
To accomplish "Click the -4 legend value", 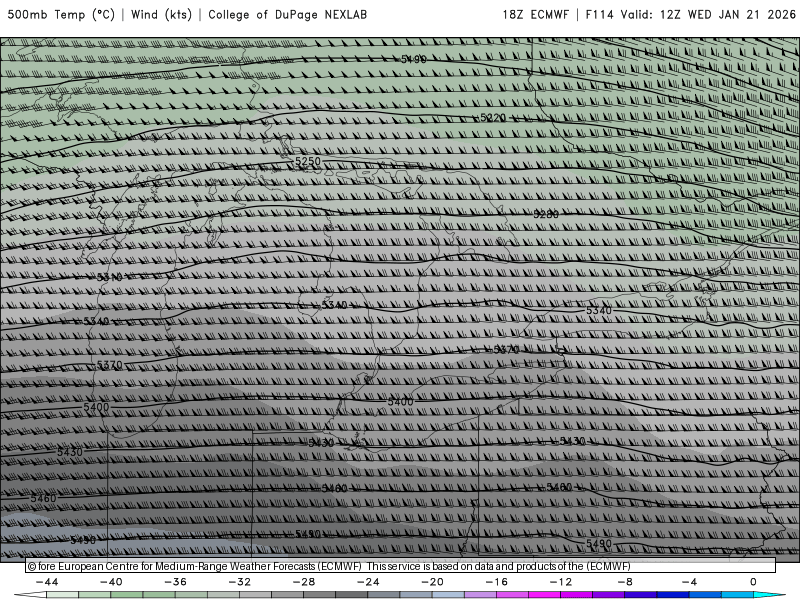I will pos(689,582).
